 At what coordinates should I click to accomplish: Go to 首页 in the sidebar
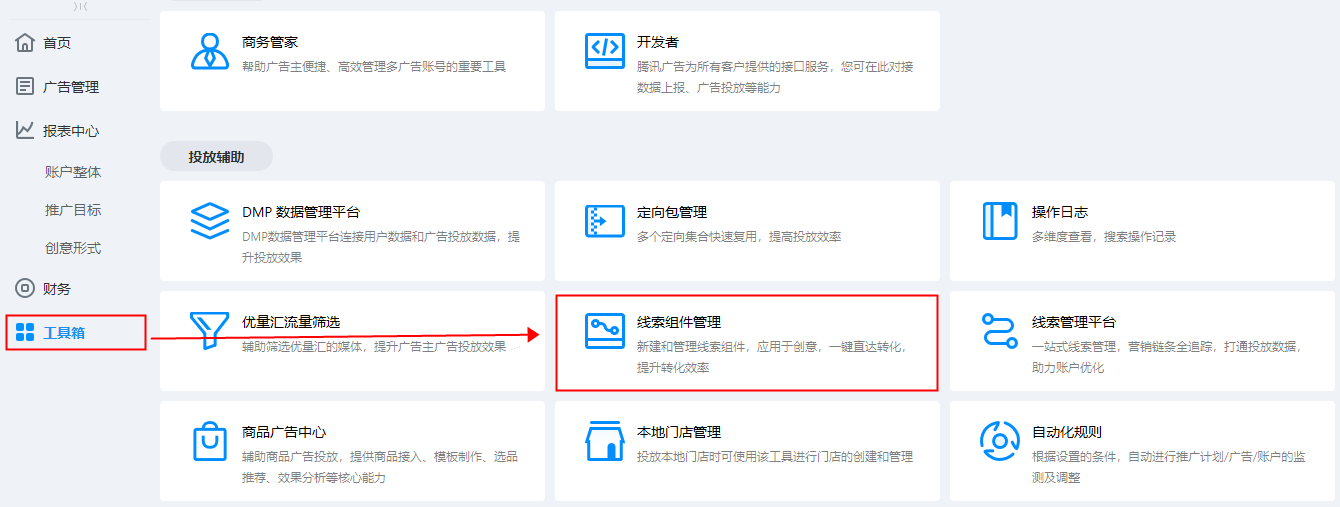point(56,43)
